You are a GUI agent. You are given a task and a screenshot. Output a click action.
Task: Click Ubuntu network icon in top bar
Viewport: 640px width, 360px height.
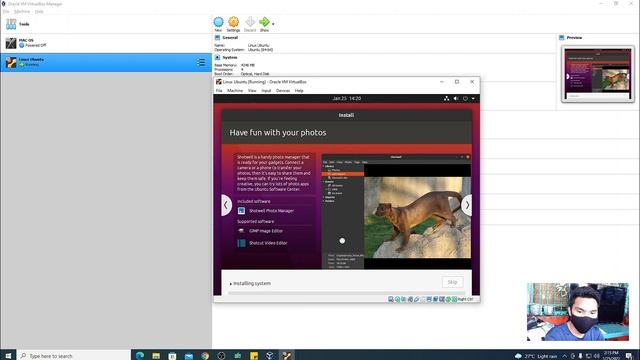click(x=447, y=98)
